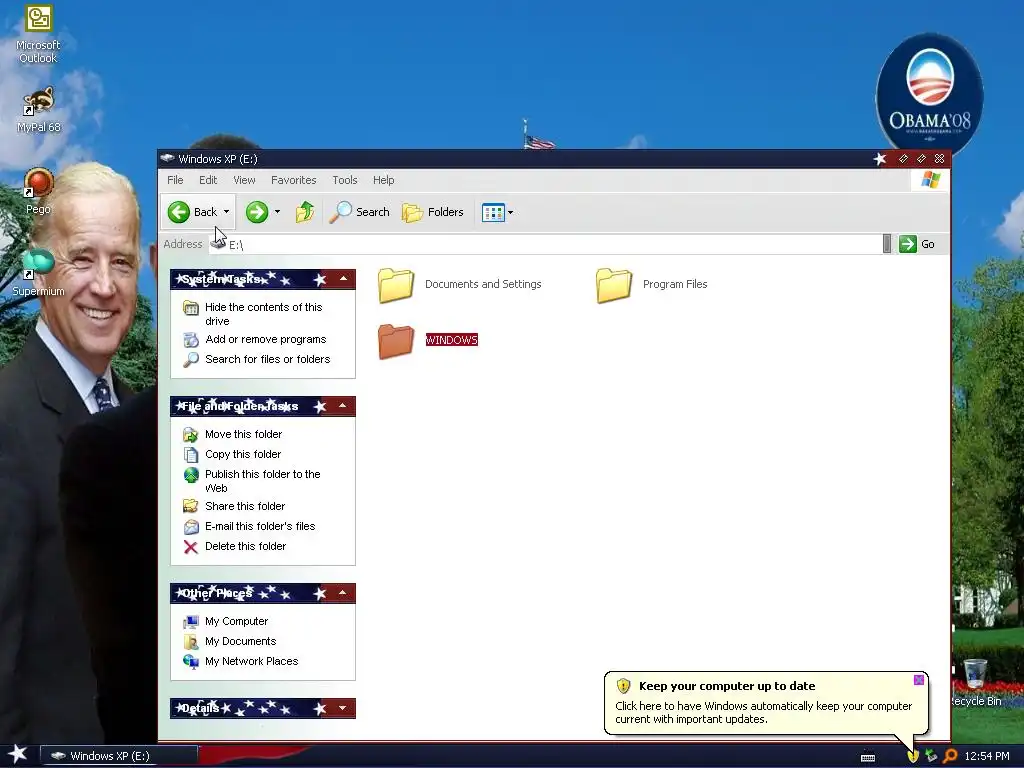Open the Edit menu

point(208,180)
